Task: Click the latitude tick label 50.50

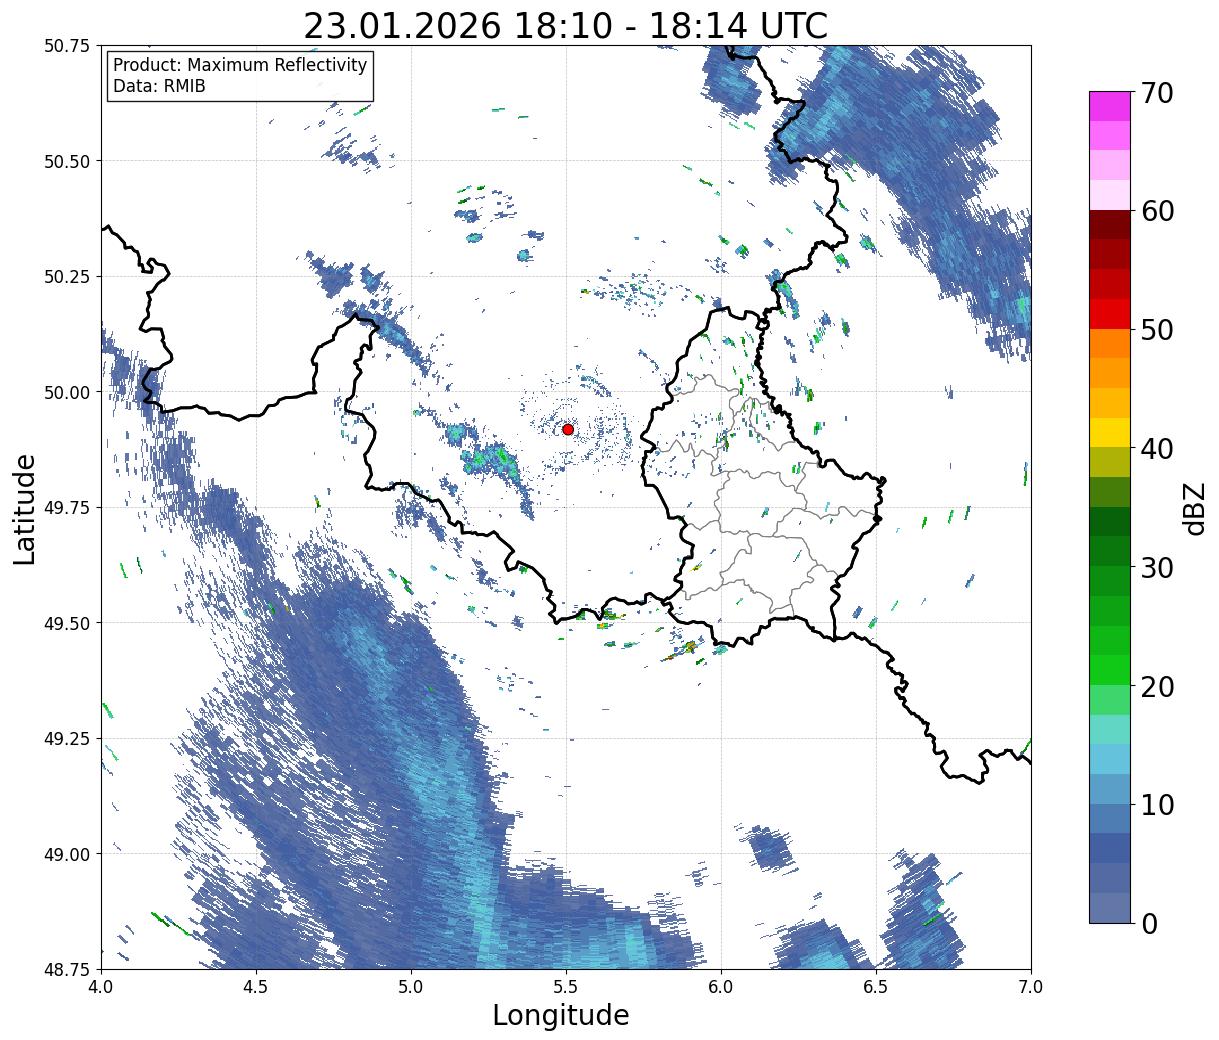Action: 66,161
